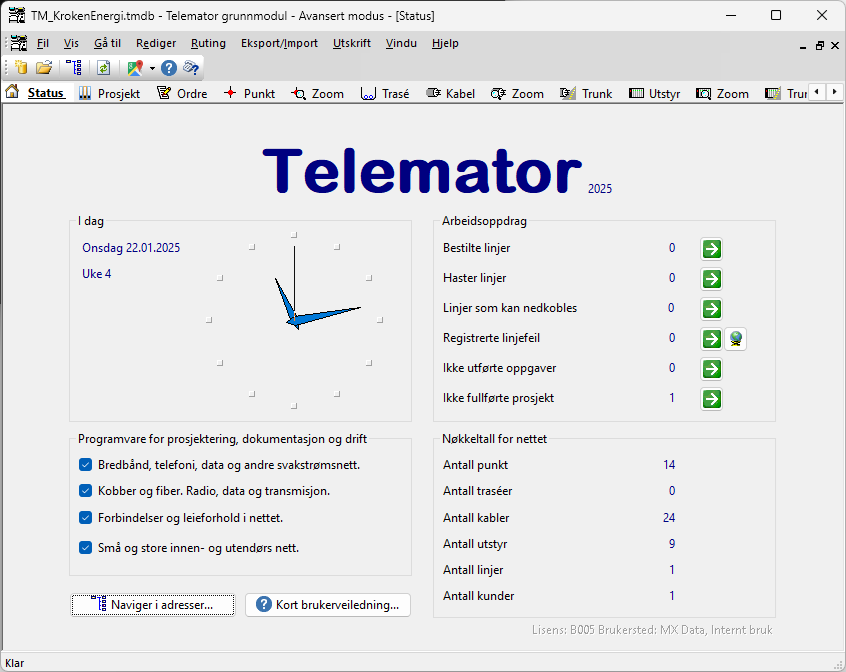Click the date Onsdag 22.01.2025
This screenshot has width=846, height=672.
(x=131, y=248)
